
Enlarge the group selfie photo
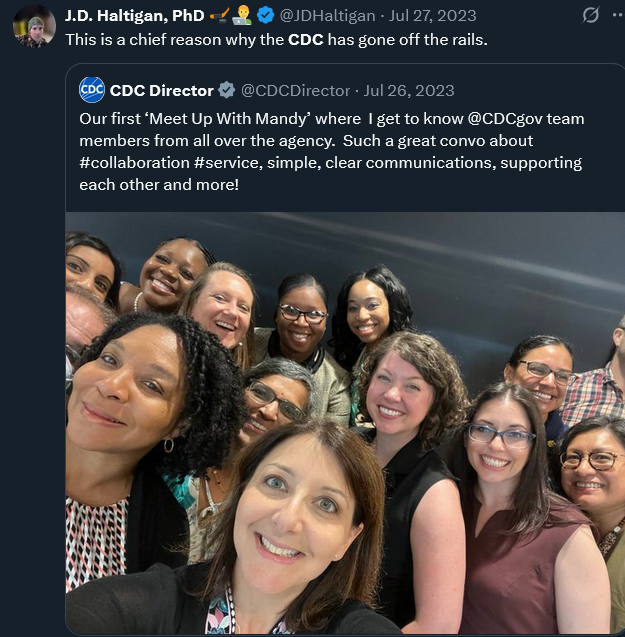(x=345, y=422)
